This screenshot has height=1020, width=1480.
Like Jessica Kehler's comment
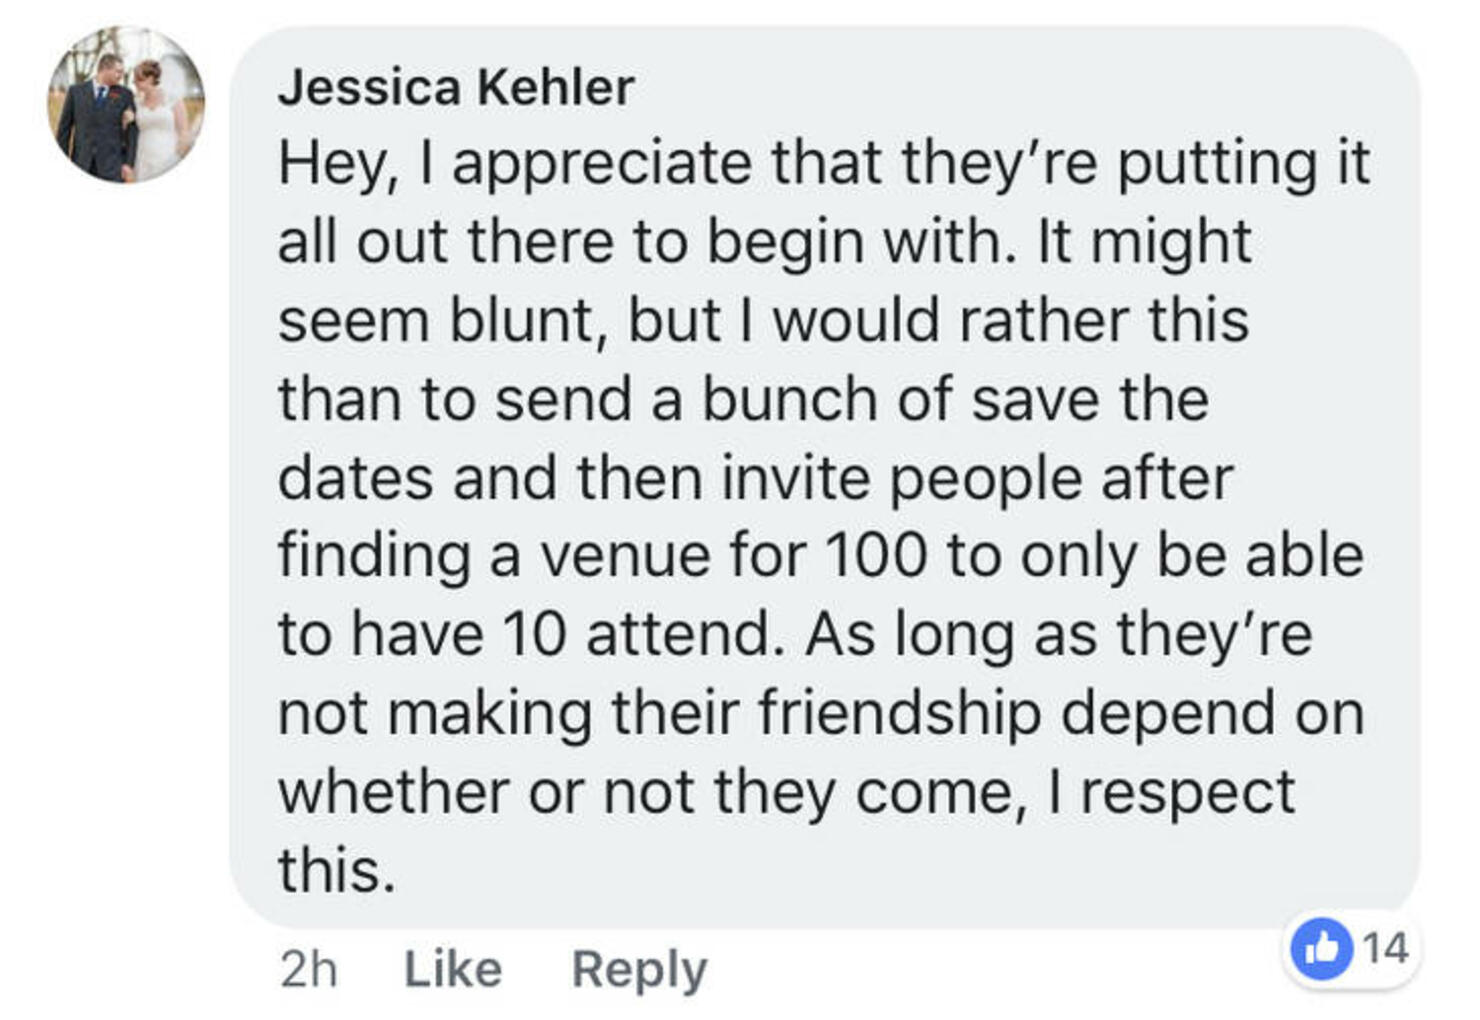pyautogui.click(x=453, y=969)
